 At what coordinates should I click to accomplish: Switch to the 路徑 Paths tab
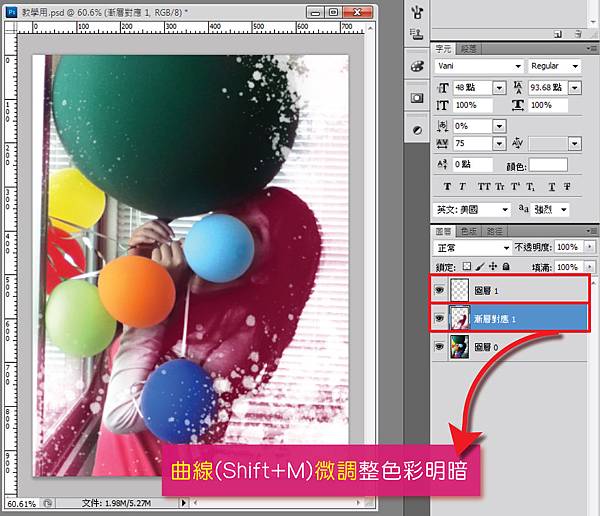point(495,231)
